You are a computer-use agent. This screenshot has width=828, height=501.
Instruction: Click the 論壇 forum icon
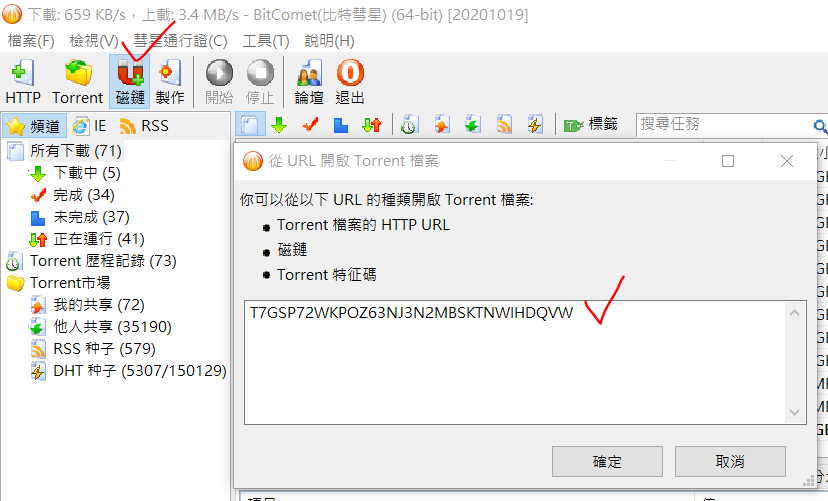coord(309,82)
